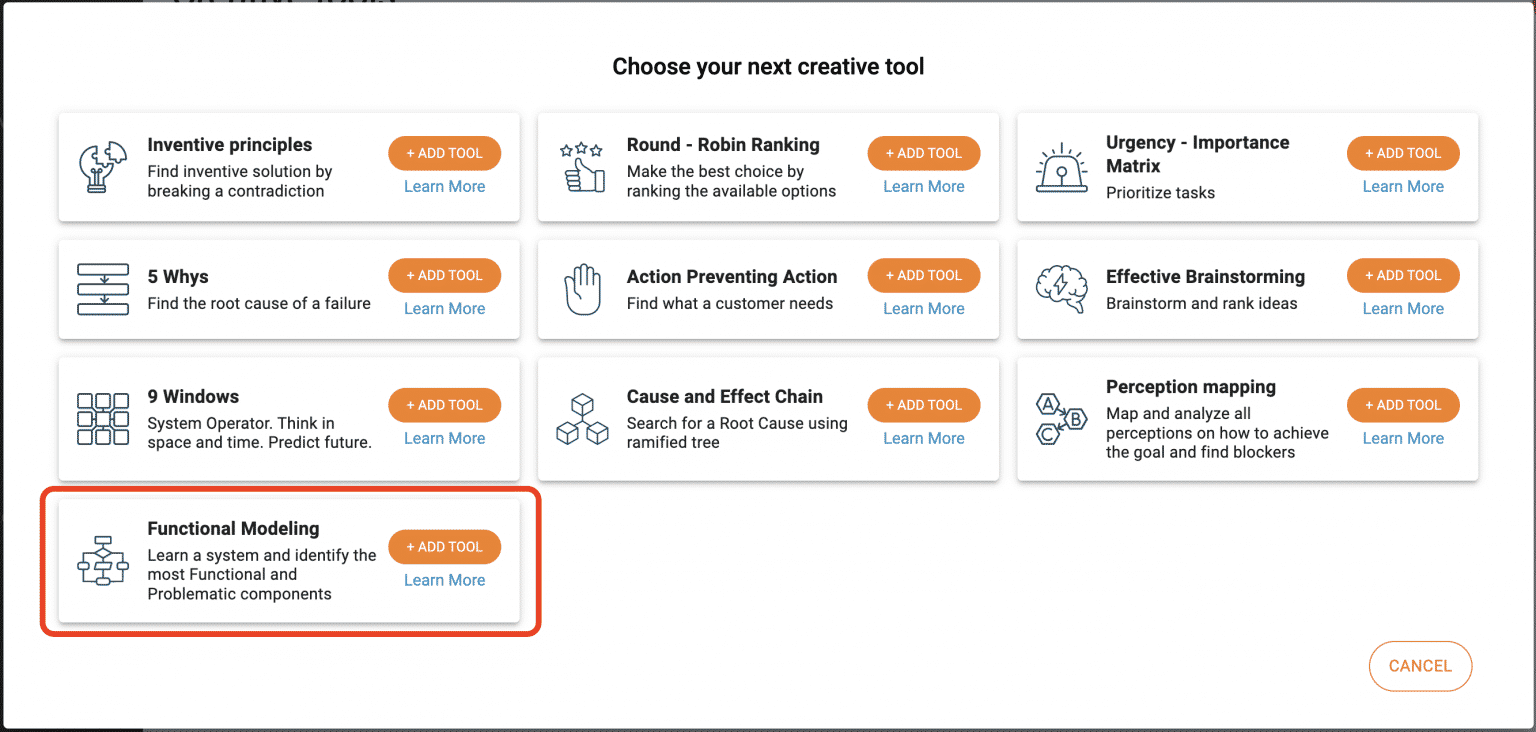Click the Functional Modeling flowchart icon

pos(103,561)
